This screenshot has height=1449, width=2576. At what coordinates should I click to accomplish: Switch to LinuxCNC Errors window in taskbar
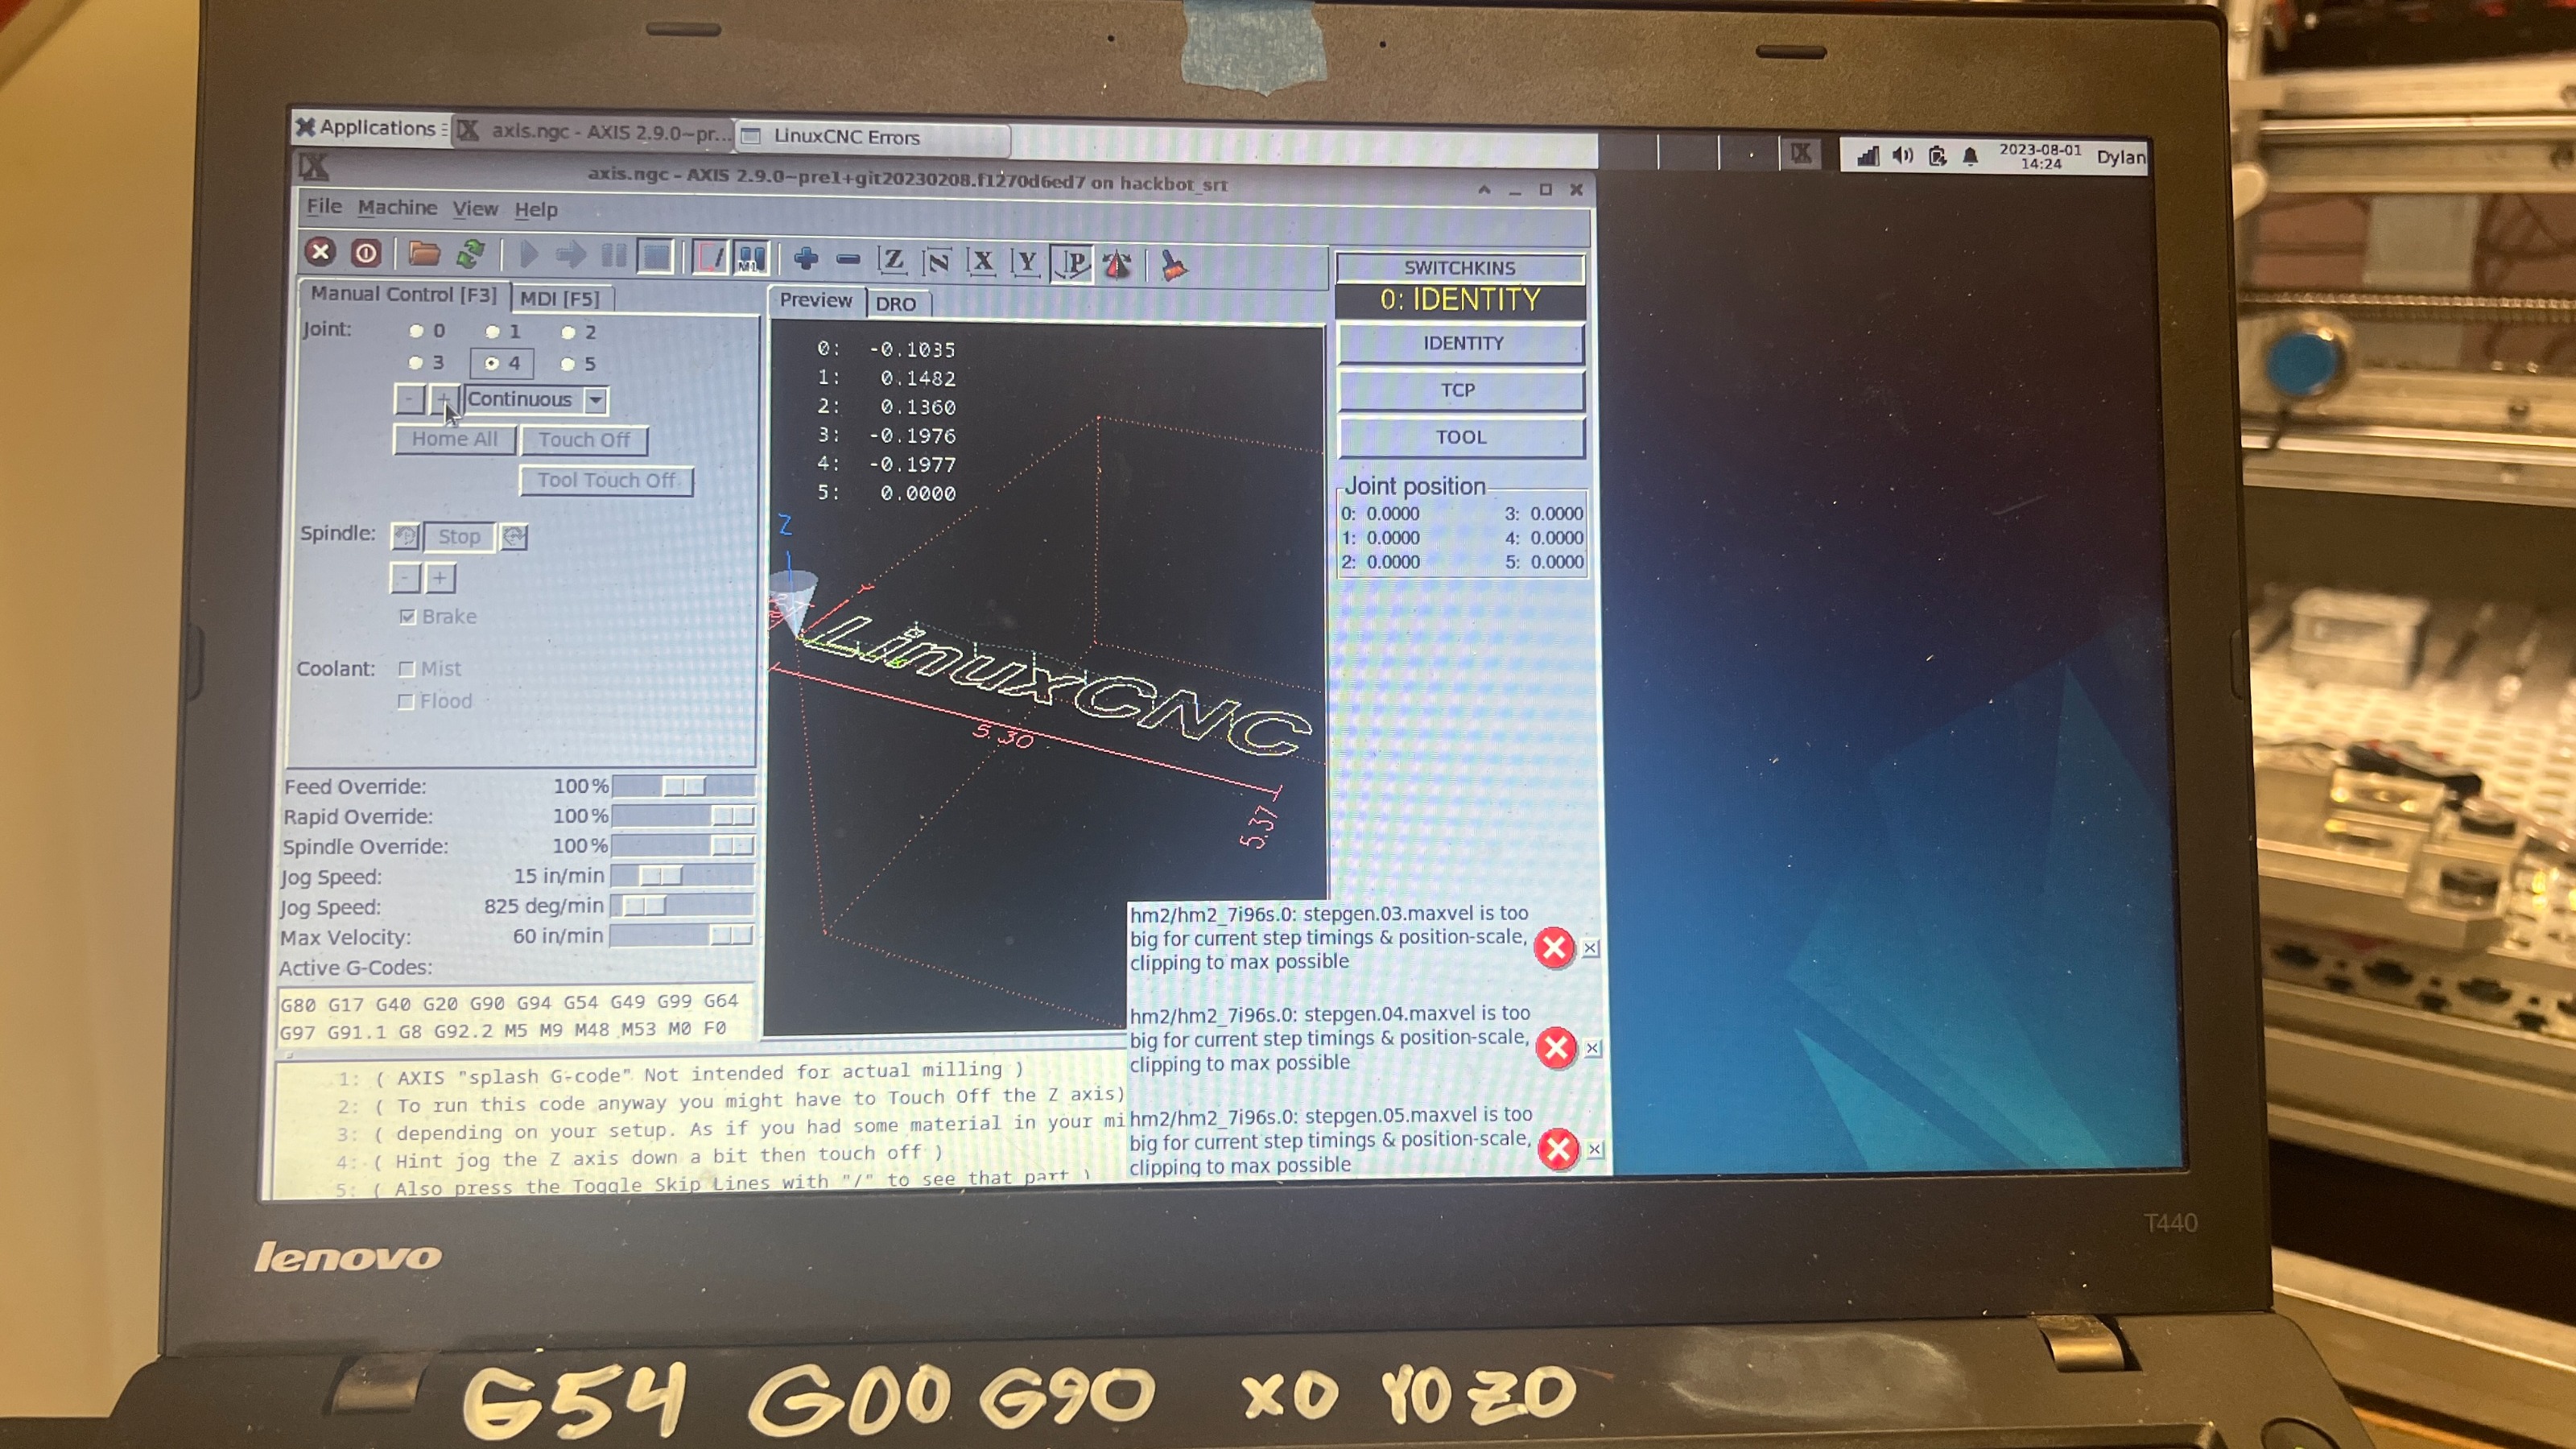872,136
